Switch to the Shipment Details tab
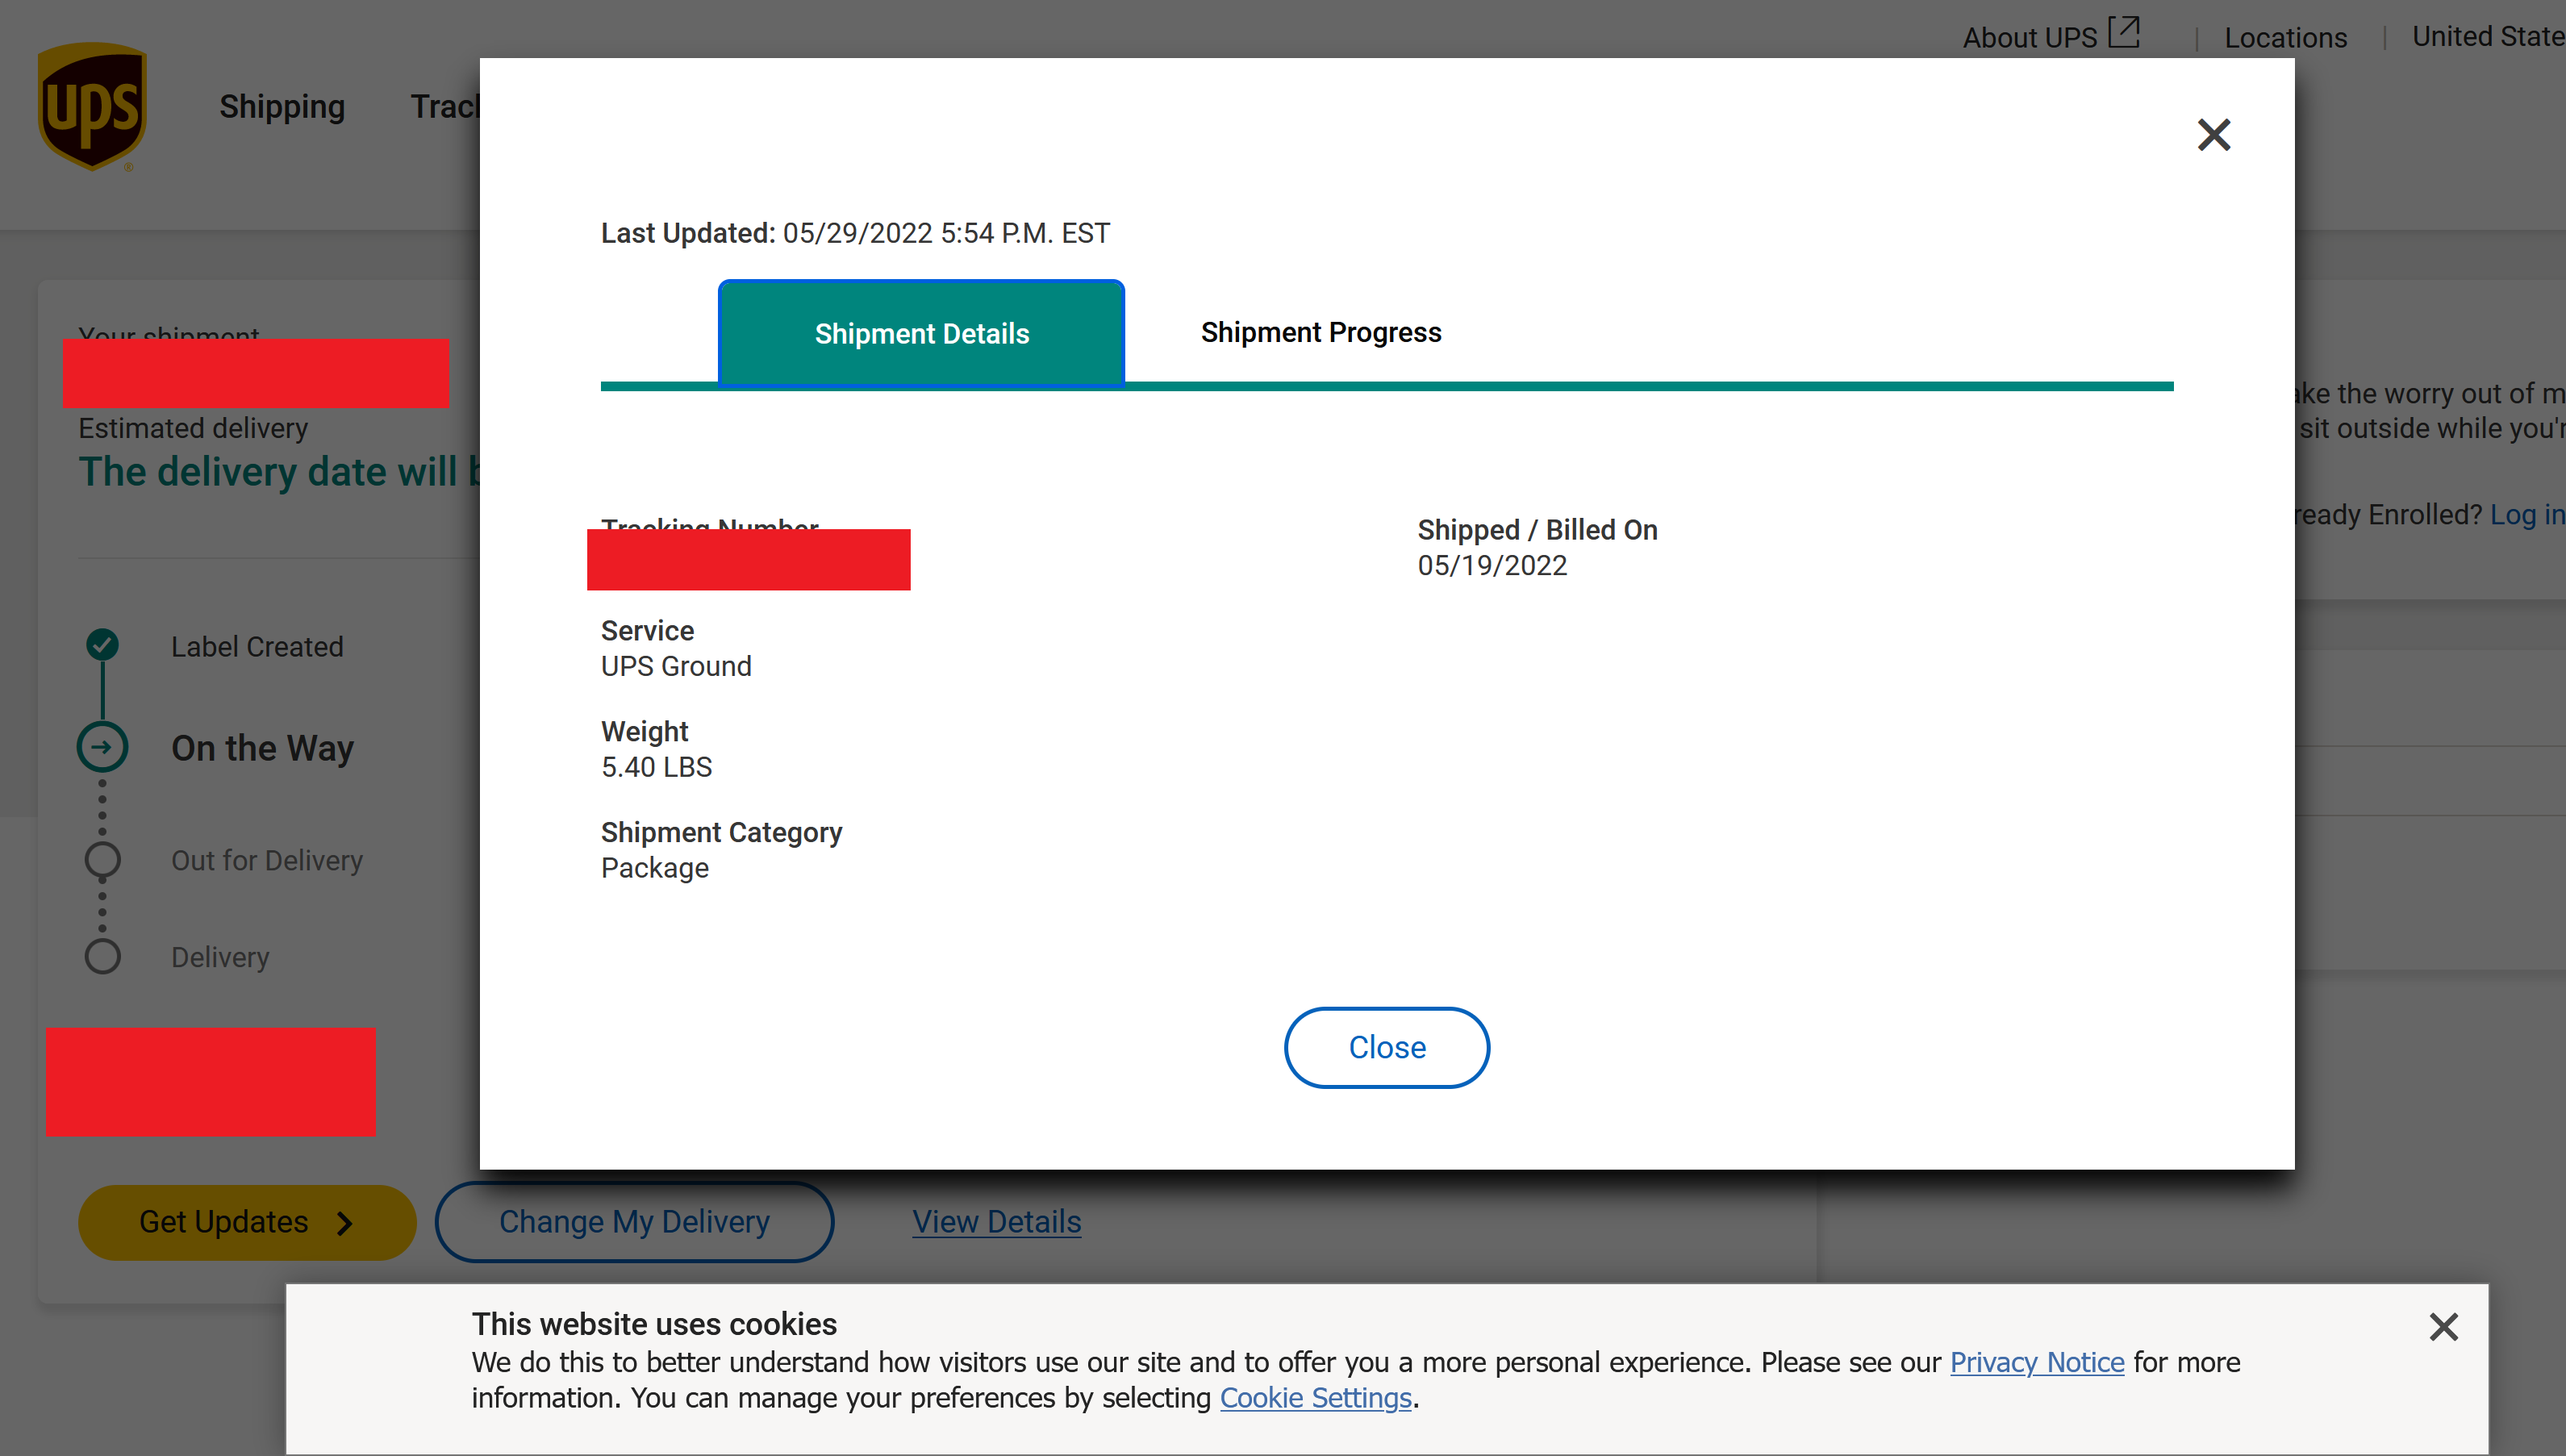 (921, 333)
